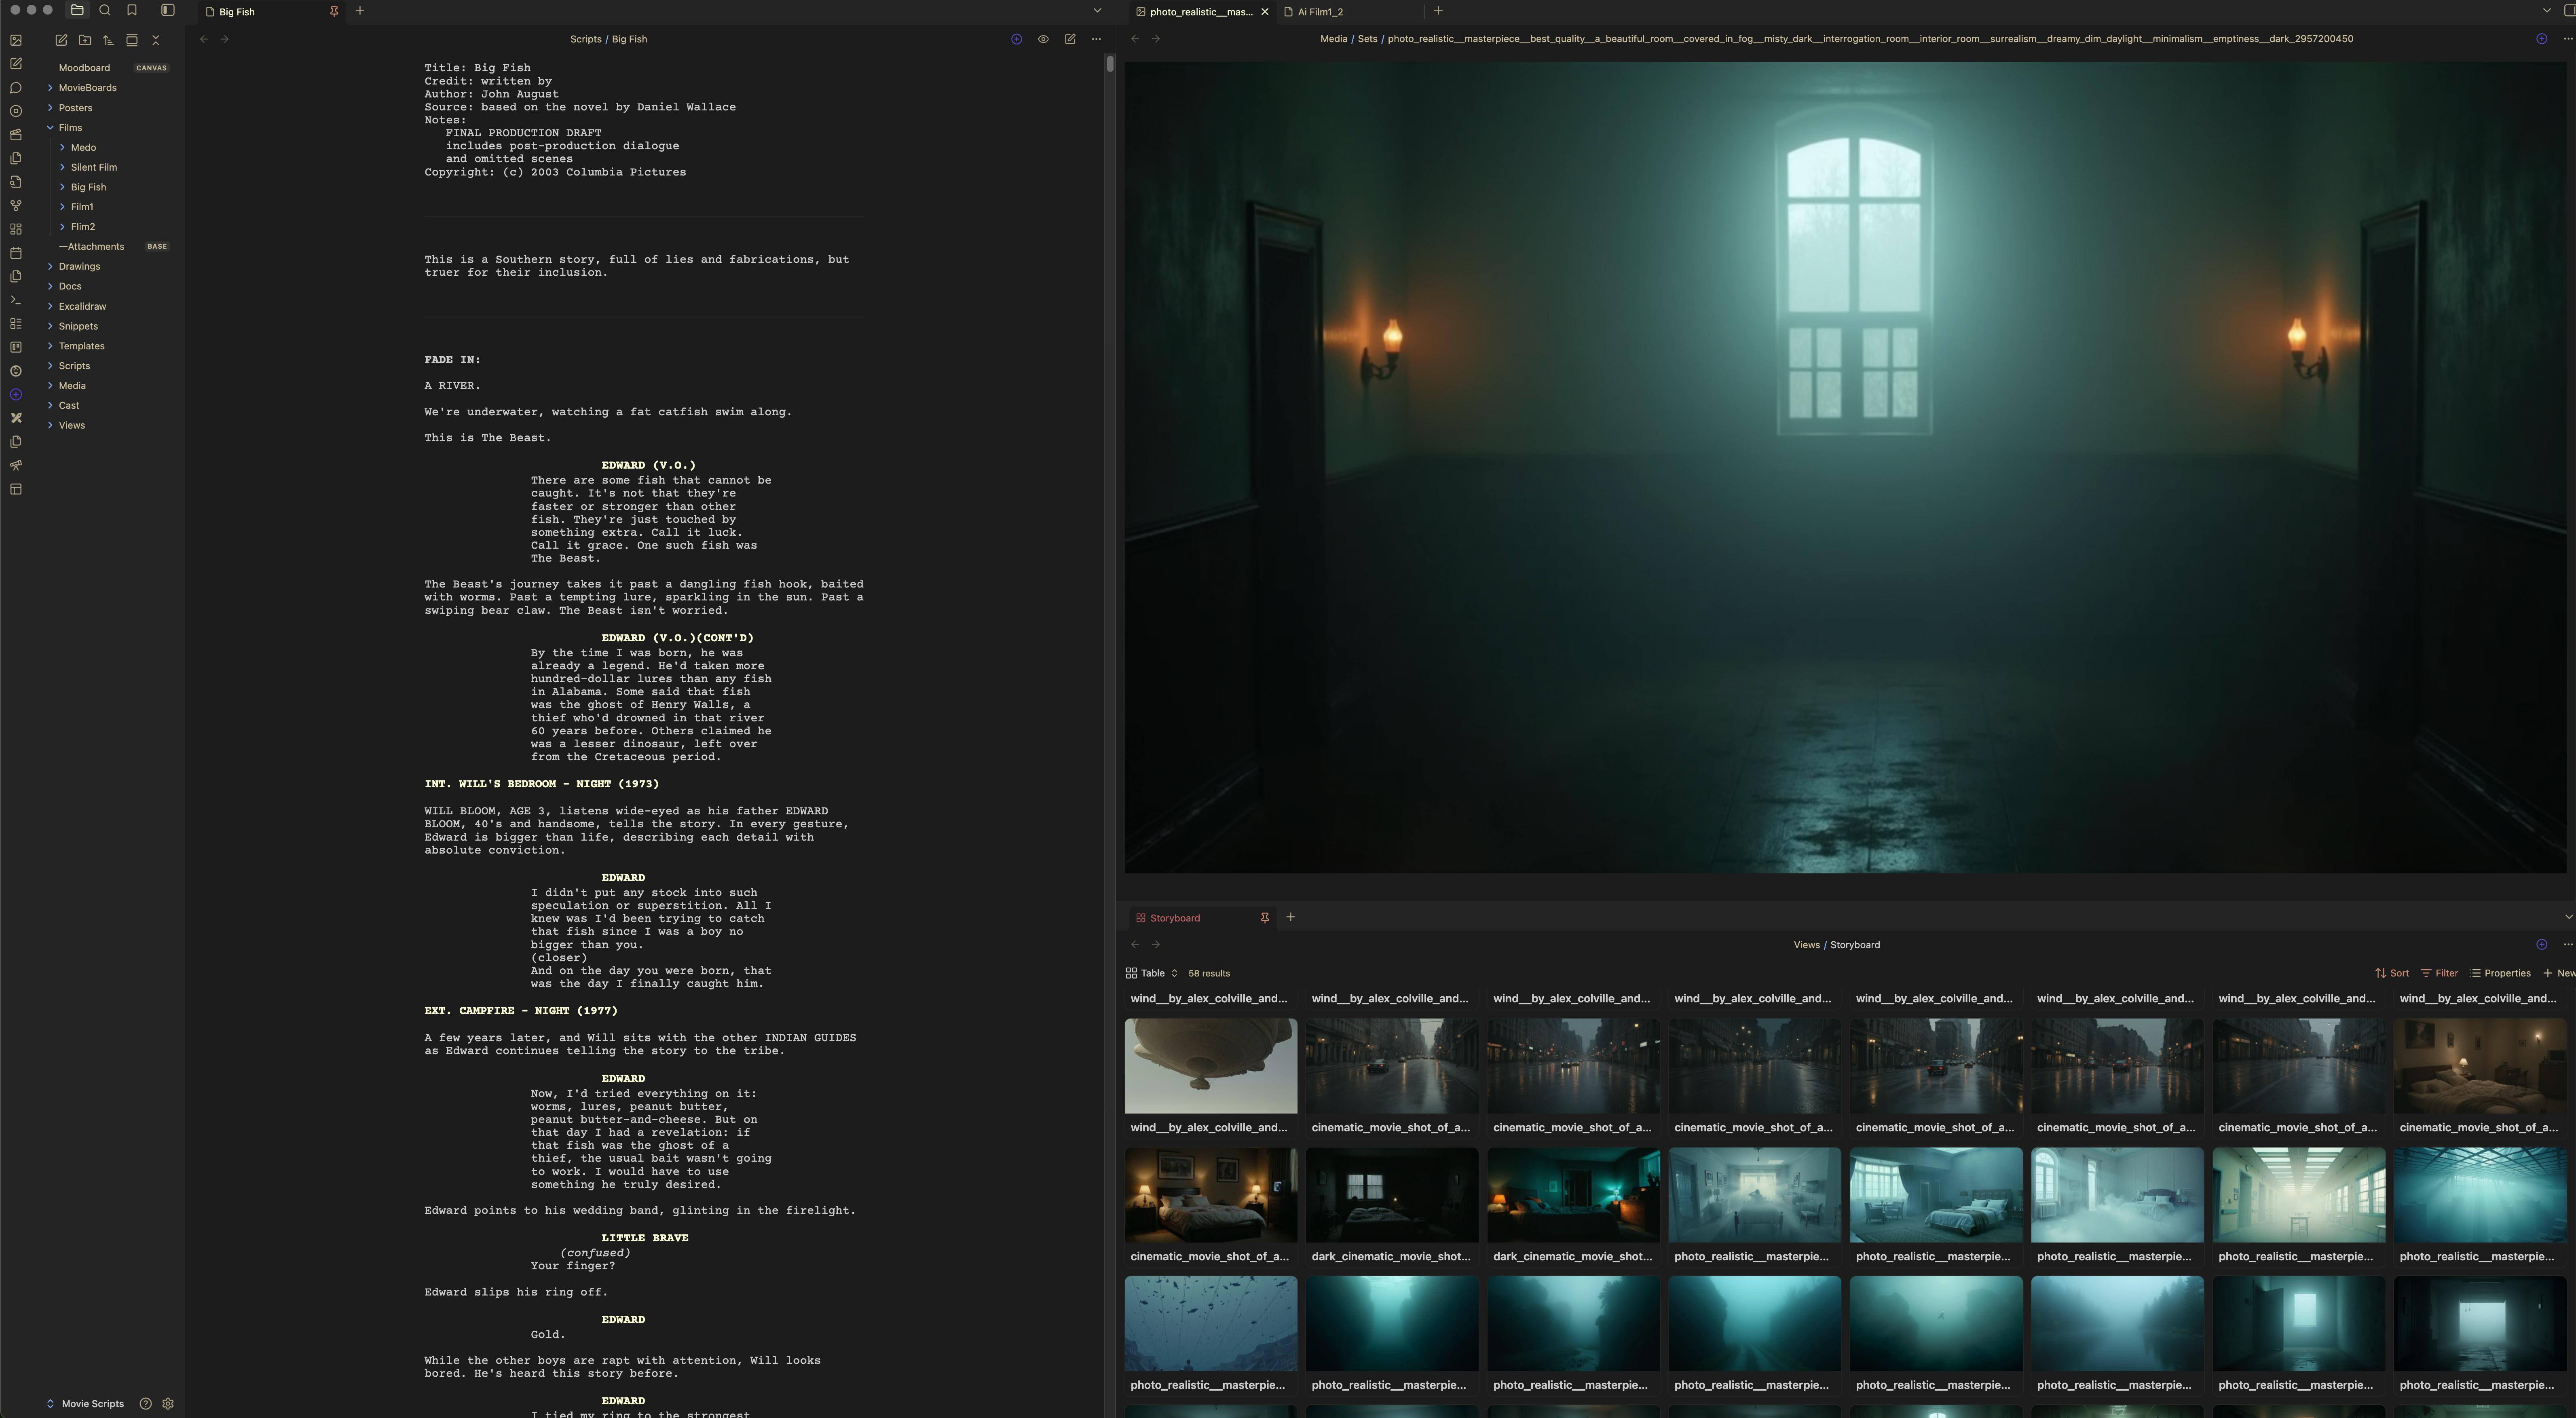2576x1418 pixels.
Task: Select the Storyboard tab
Action: (1174, 917)
